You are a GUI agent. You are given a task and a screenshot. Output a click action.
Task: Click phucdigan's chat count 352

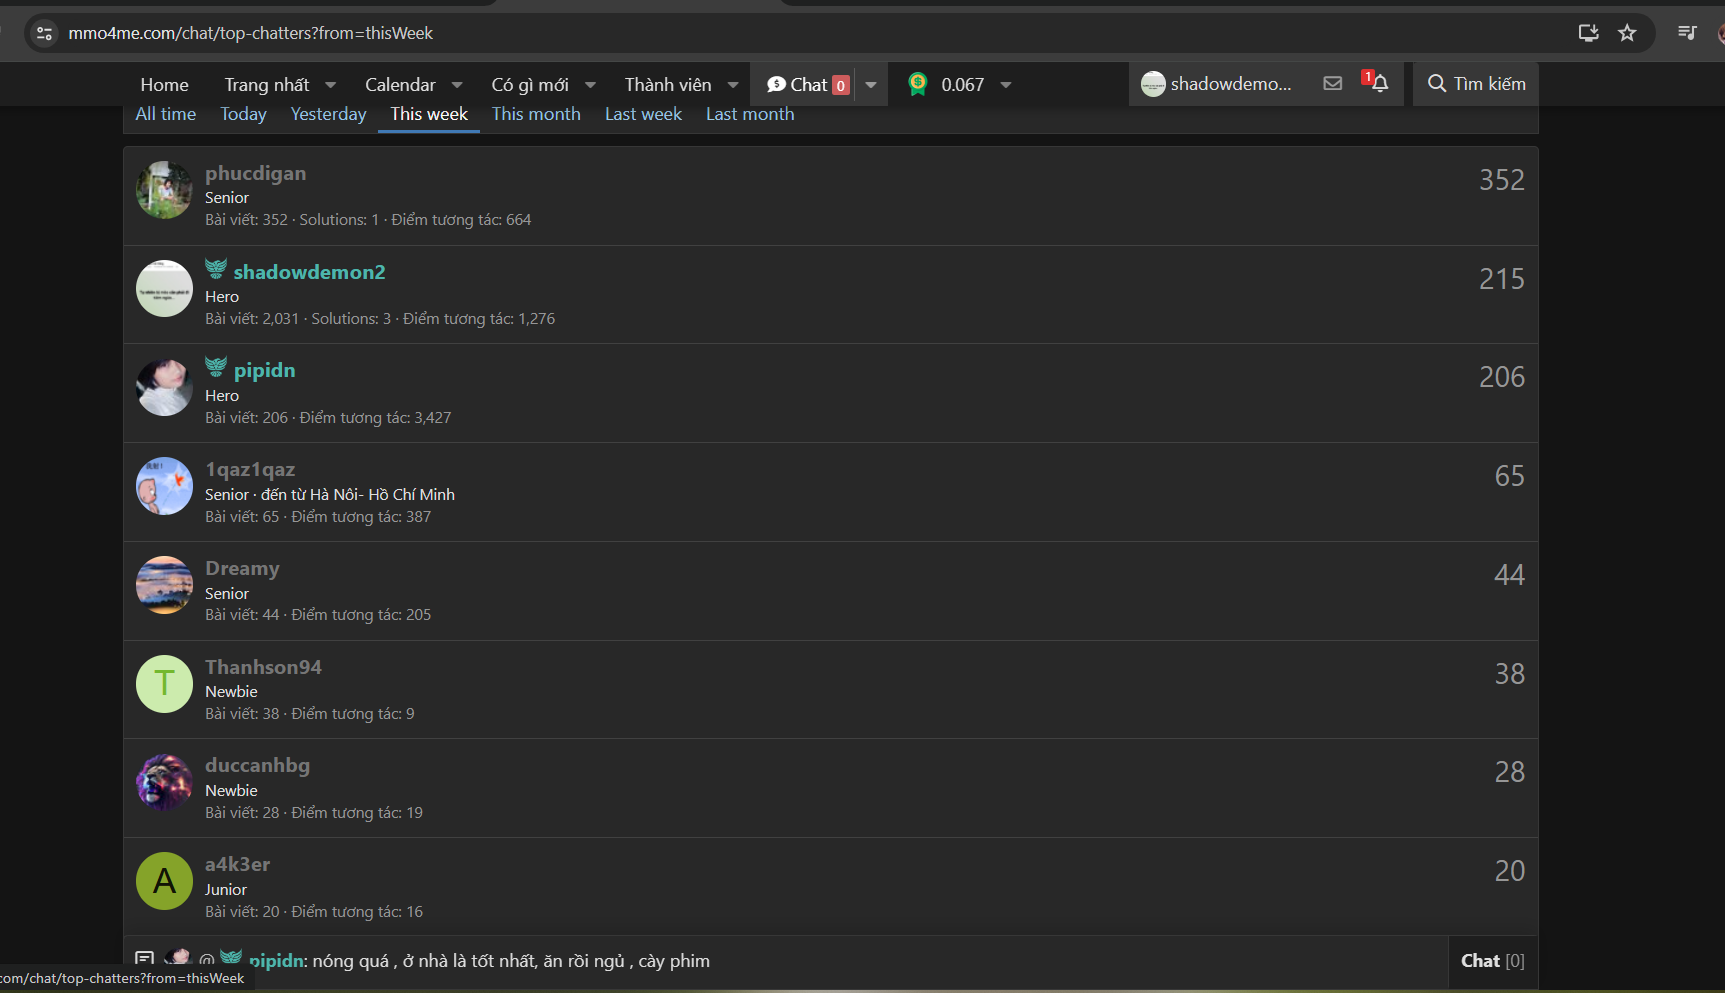click(1502, 180)
